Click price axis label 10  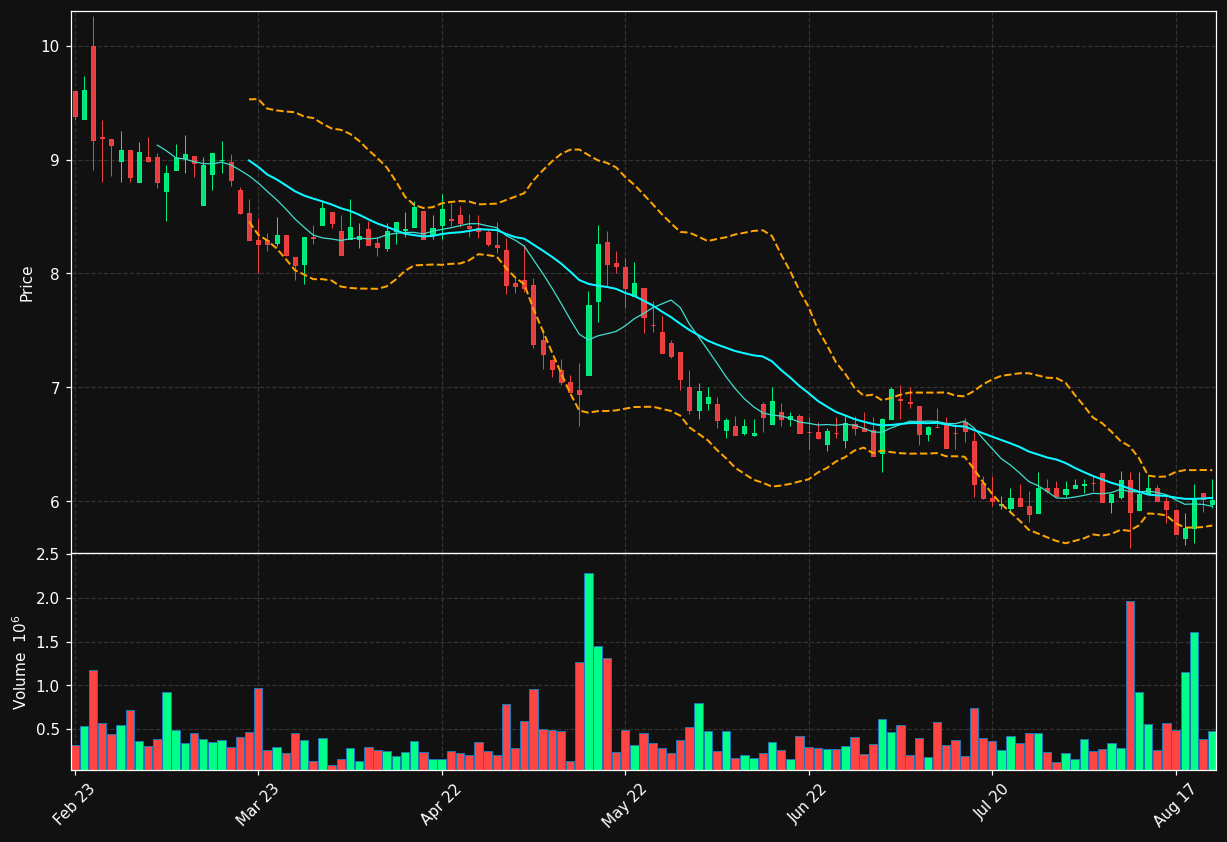[x=51, y=47]
